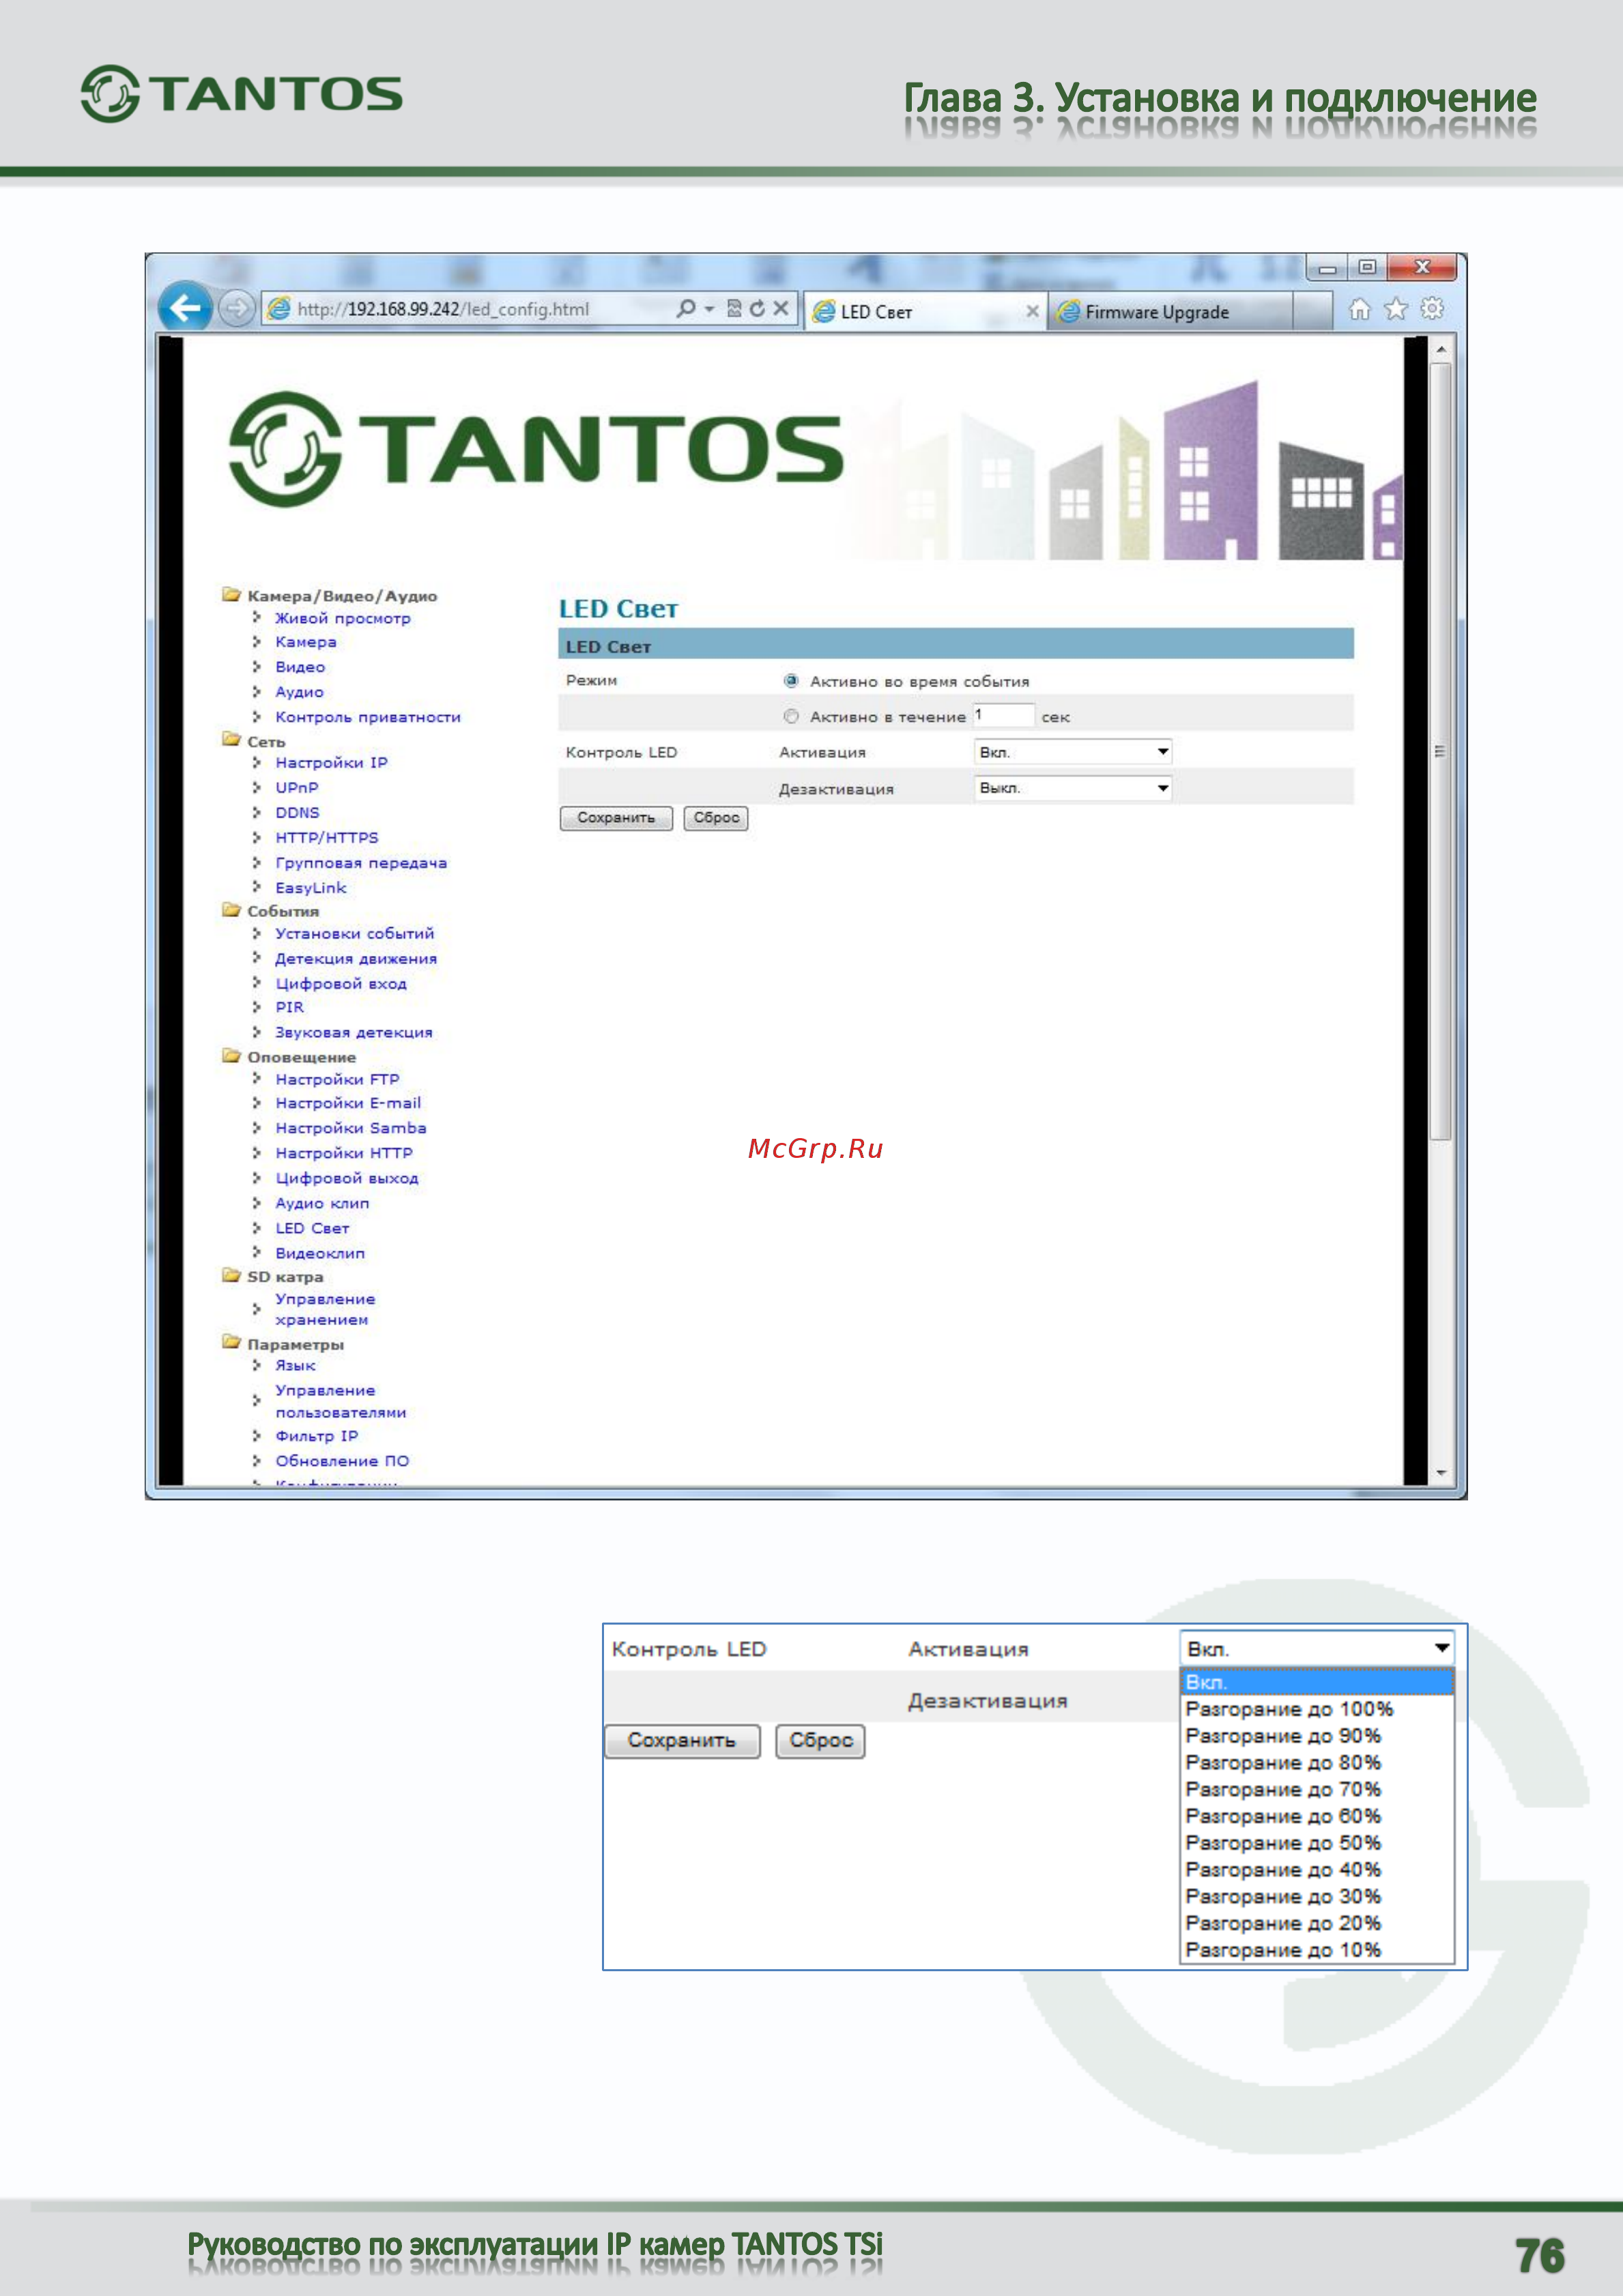1623x2296 pixels.
Task: Click the expanded Активация dropdown arrow in lower panel
Action: (1441, 1648)
